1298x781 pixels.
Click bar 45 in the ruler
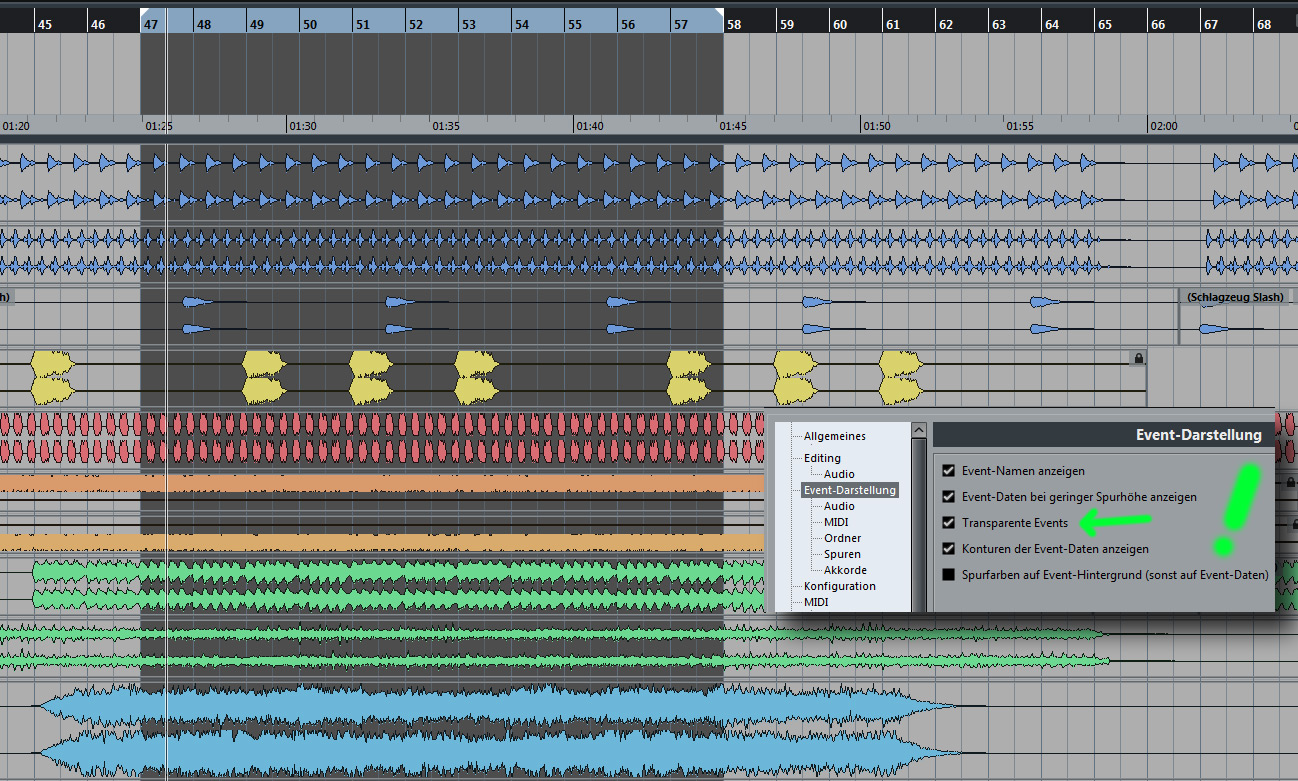pyautogui.click(x=44, y=24)
